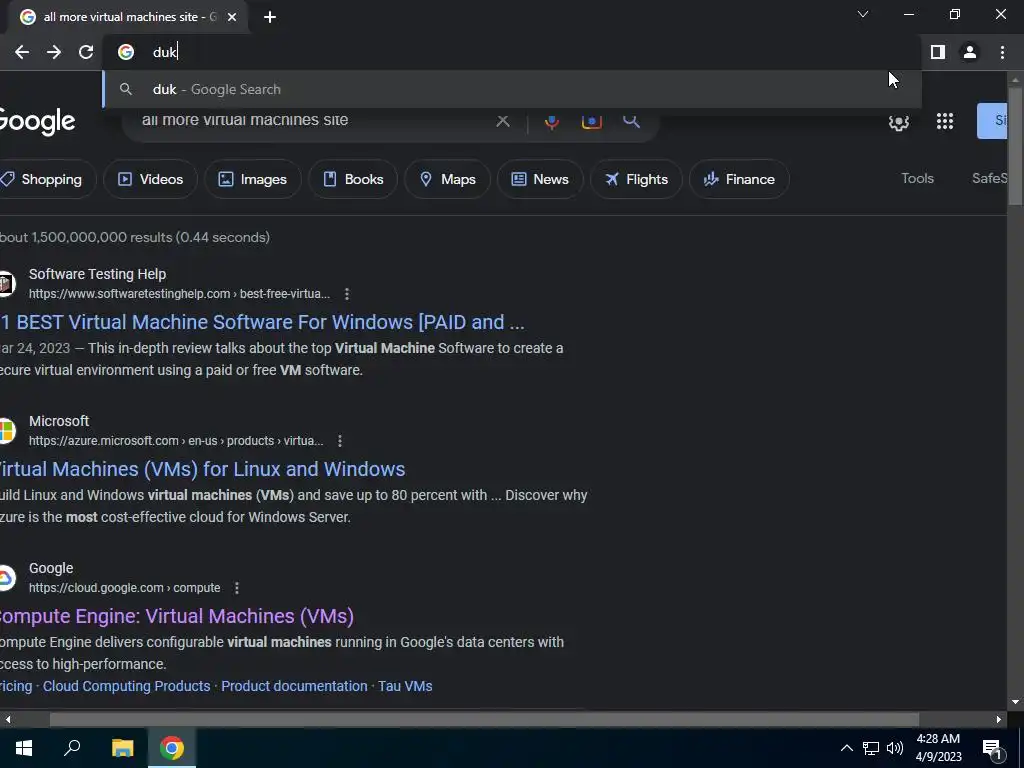This screenshot has height=768, width=1024.
Task: Open the 'Tau VMs' sitelink
Action: click(405, 686)
